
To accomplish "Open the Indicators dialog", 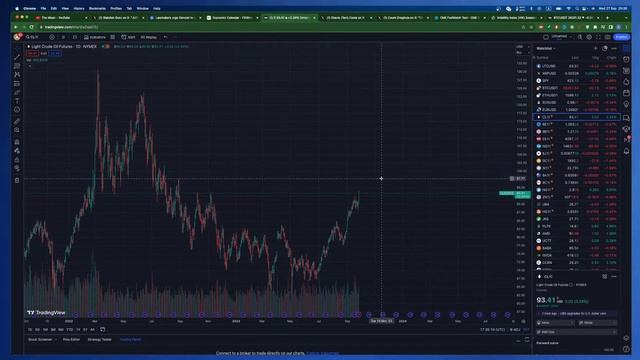I will 95,37.
